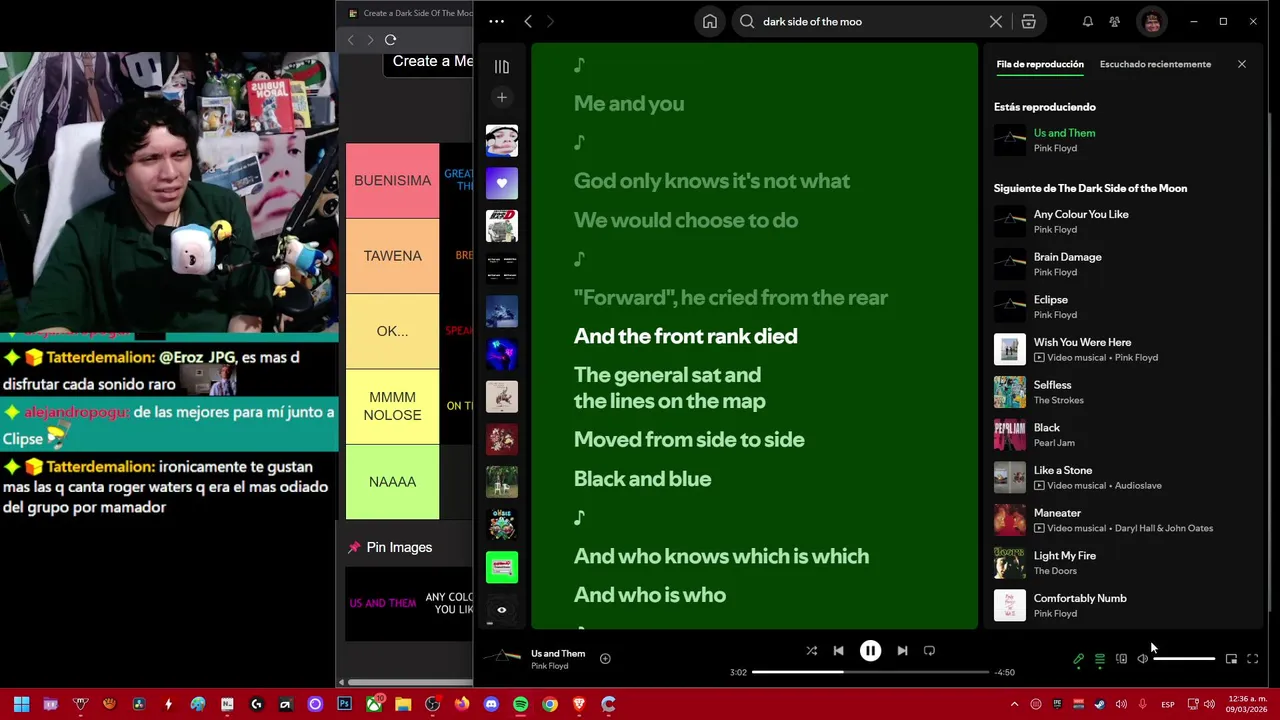Open Us and Them title in the player bar

[558, 653]
